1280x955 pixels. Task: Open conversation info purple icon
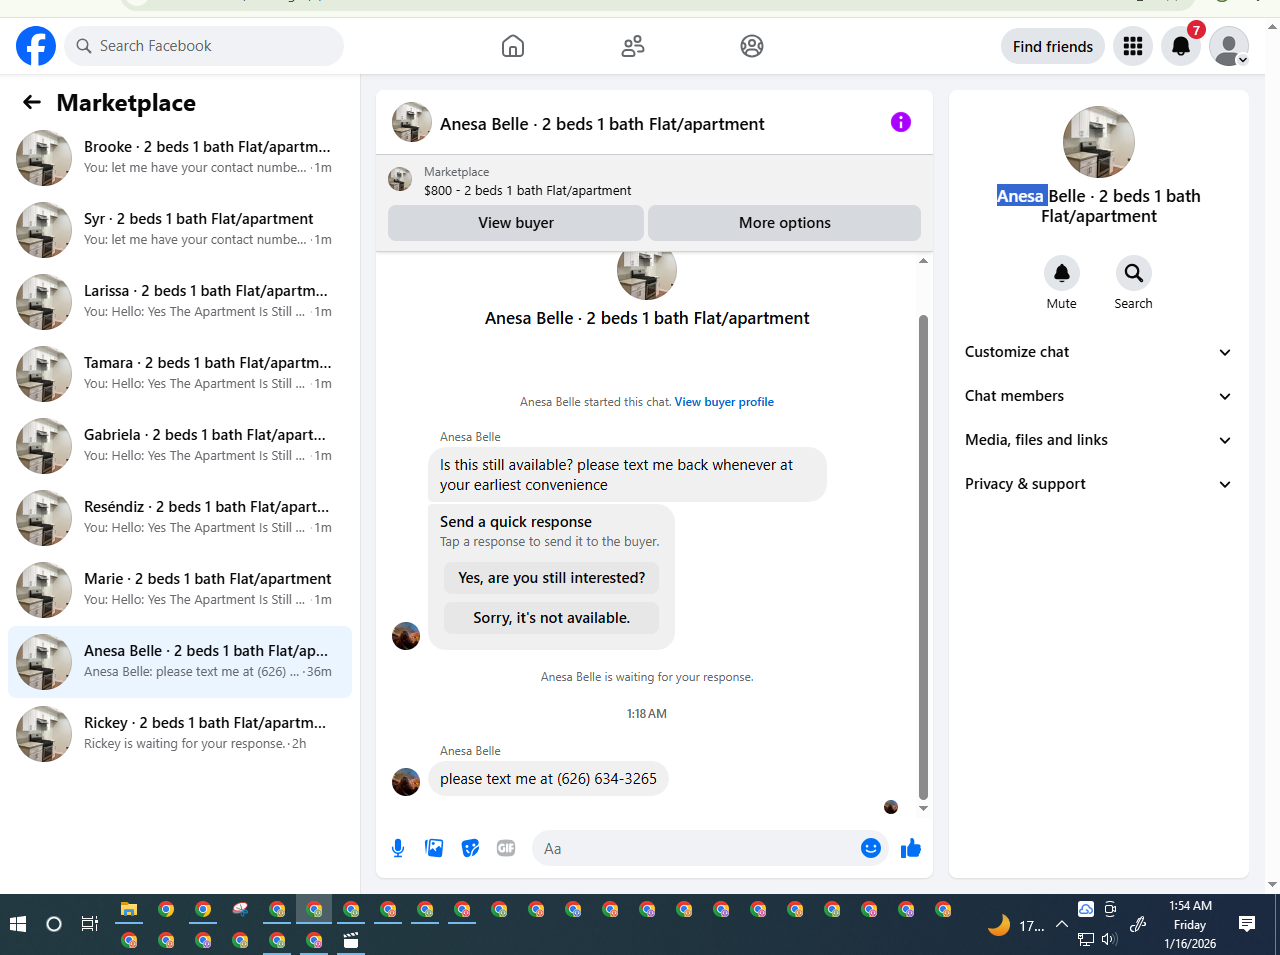tap(901, 122)
